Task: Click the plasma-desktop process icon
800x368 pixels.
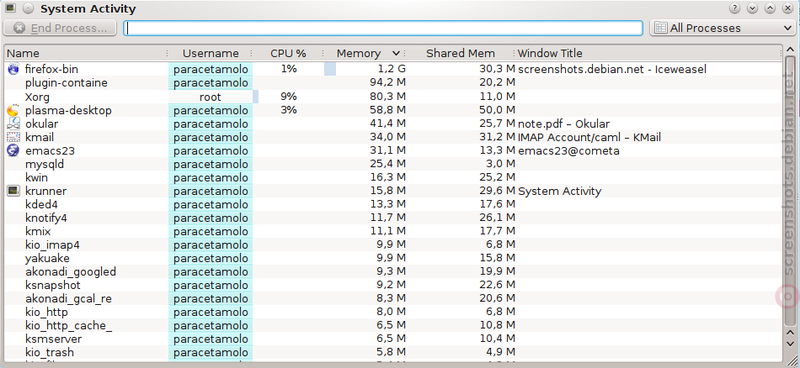Action: (x=13, y=110)
